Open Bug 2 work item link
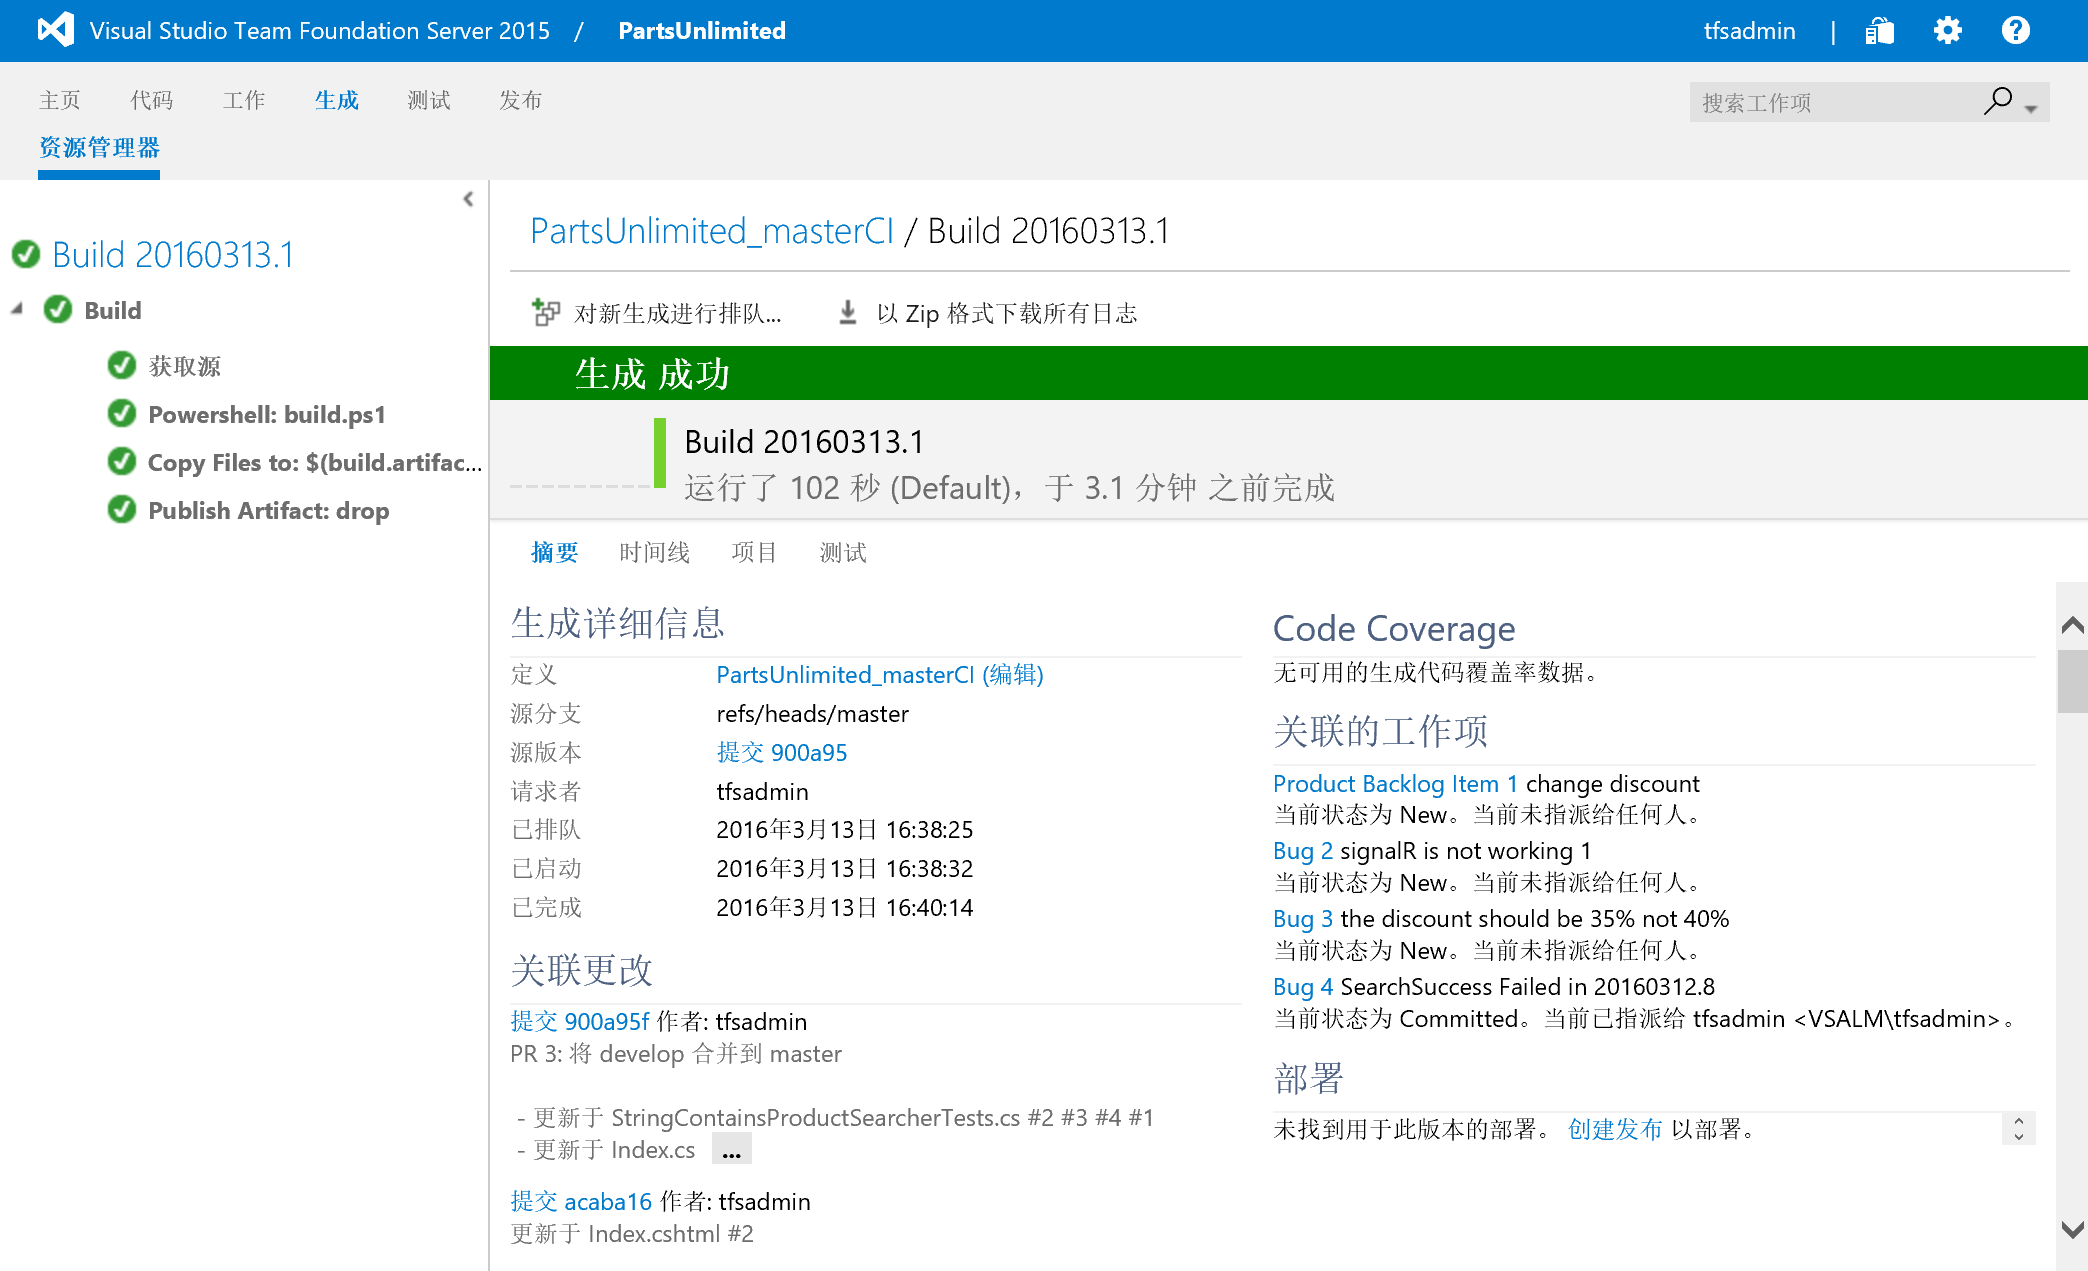The height and width of the screenshot is (1271, 2088). click(1303, 851)
